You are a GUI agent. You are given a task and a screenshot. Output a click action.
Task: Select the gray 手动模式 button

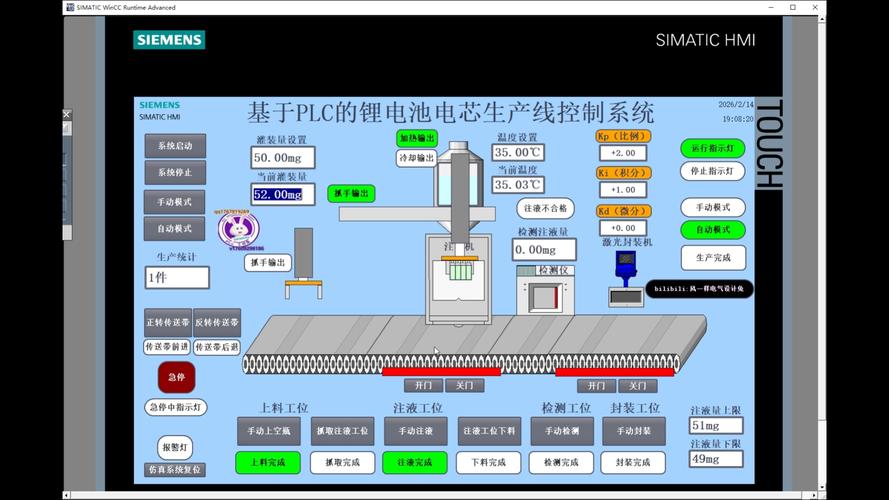pos(175,202)
